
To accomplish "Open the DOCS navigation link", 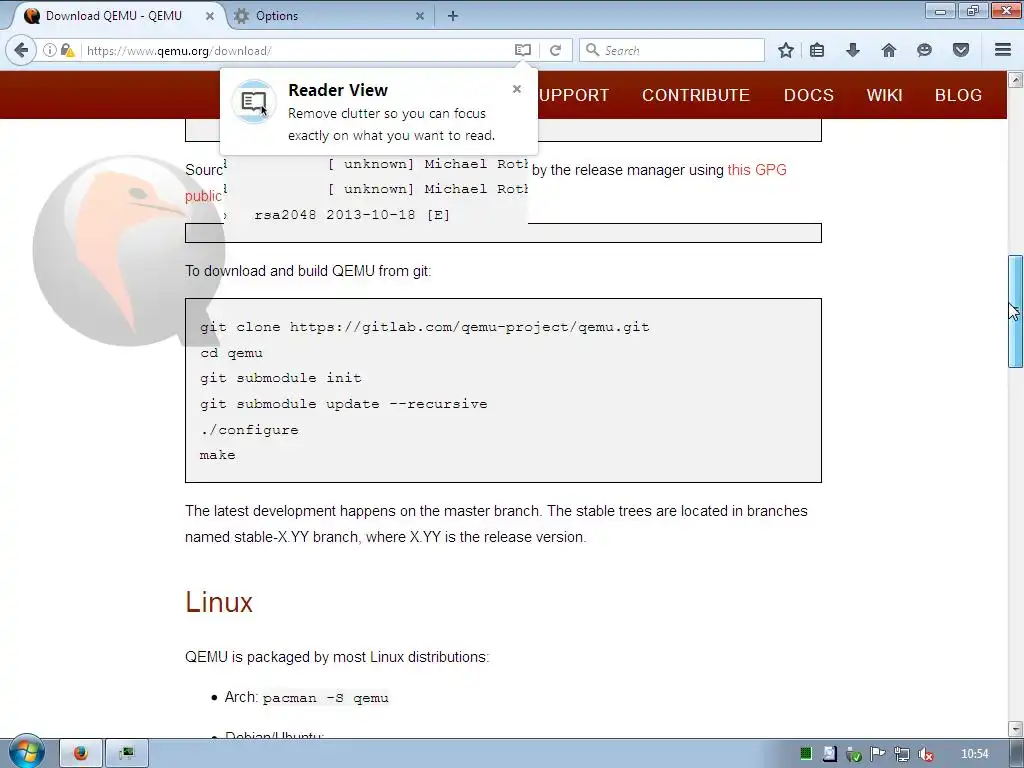I will 808,95.
